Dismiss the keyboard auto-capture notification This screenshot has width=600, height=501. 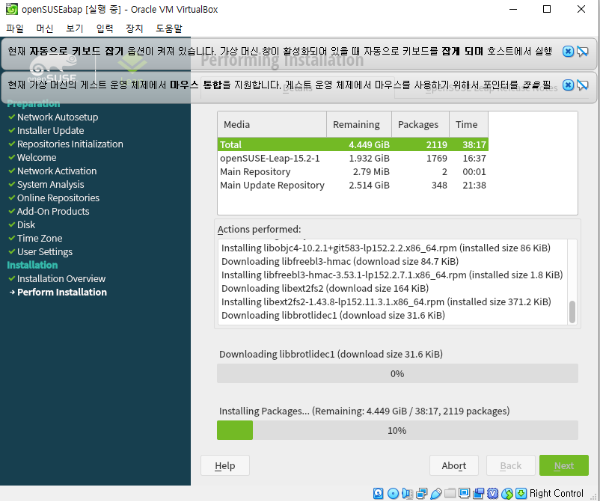568,51
